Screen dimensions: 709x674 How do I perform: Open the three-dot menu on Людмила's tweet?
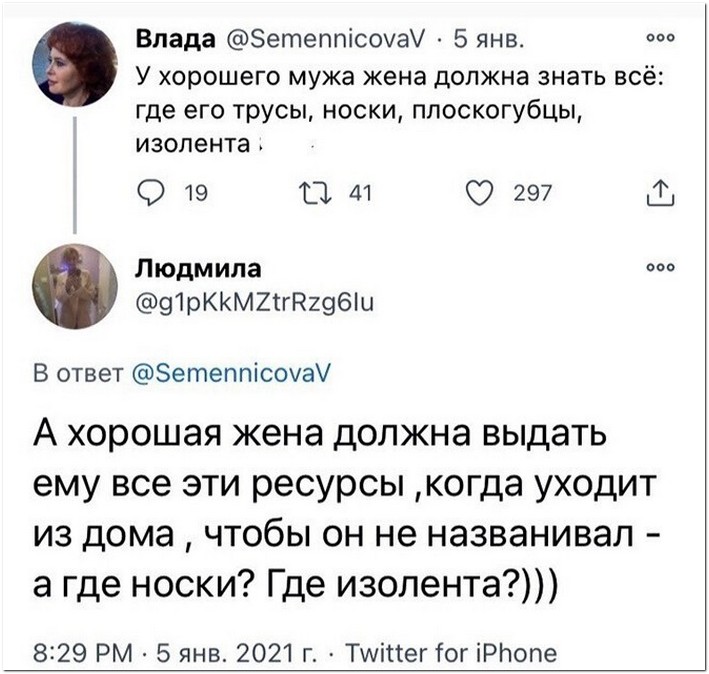click(x=661, y=268)
